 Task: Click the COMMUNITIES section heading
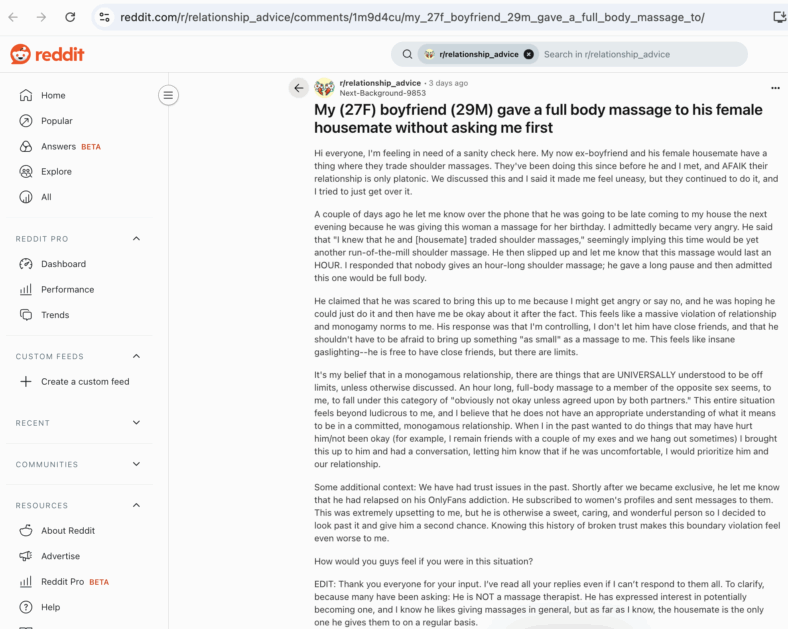tap(47, 465)
